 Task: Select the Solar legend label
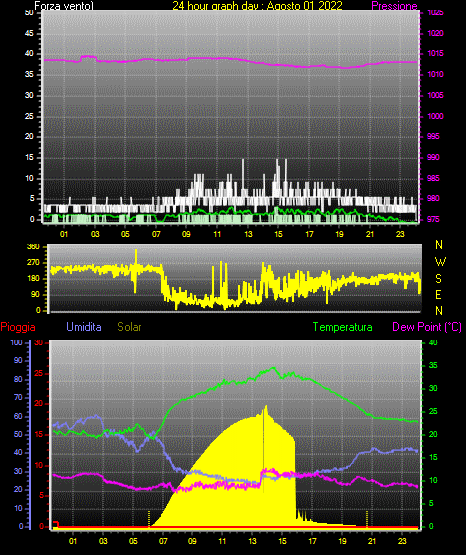[x=130, y=327]
